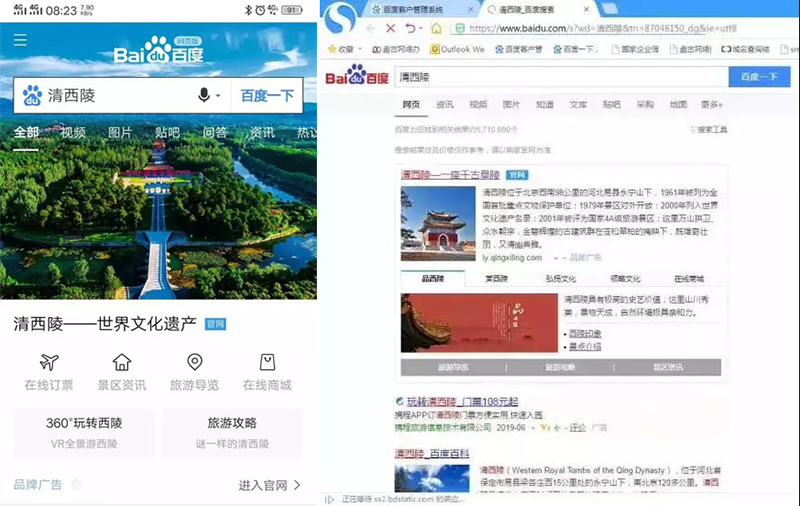Click the blue desktop 百度一下 button

[759, 77]
